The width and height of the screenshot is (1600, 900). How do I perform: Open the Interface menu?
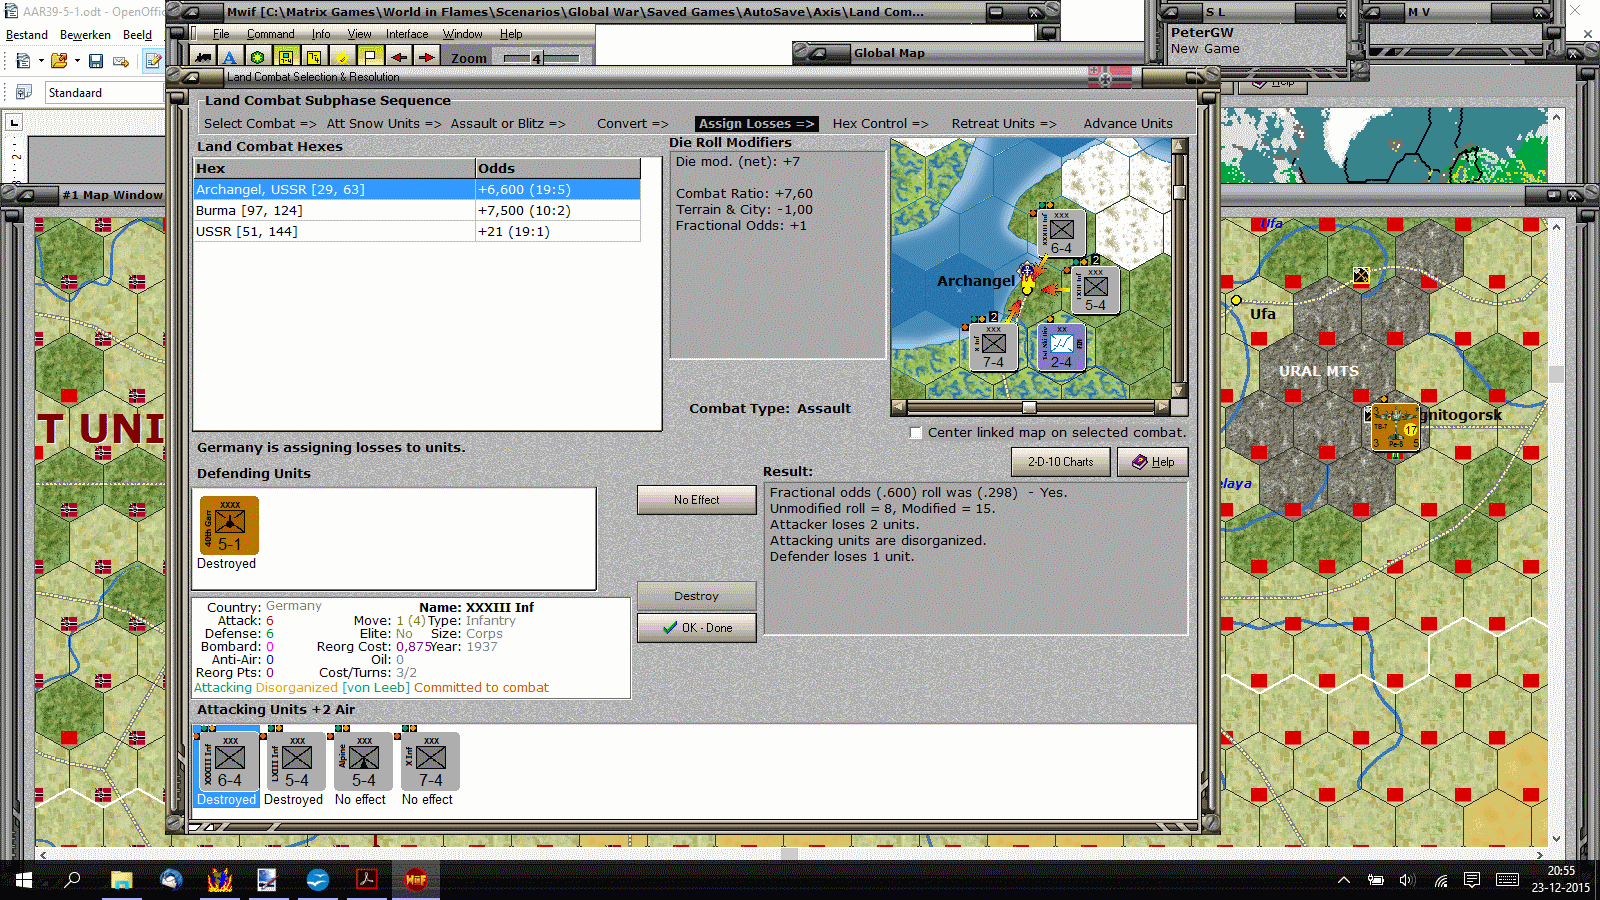[x=407, y=34]
